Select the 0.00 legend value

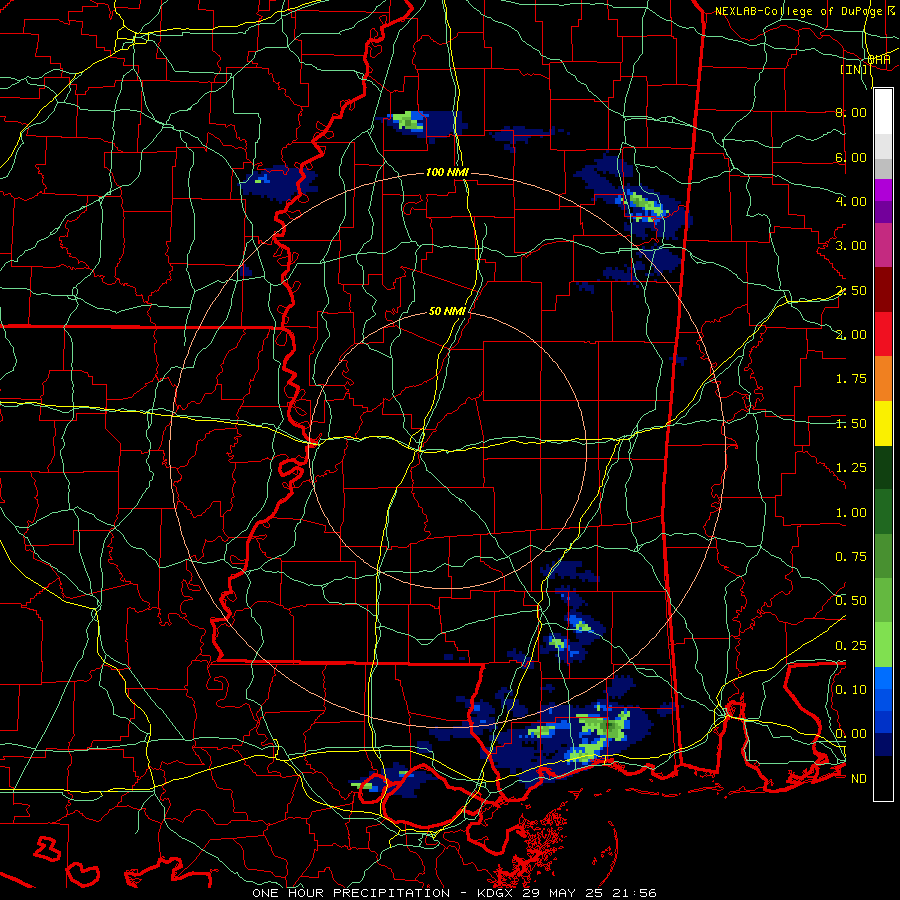pos(851,734)
